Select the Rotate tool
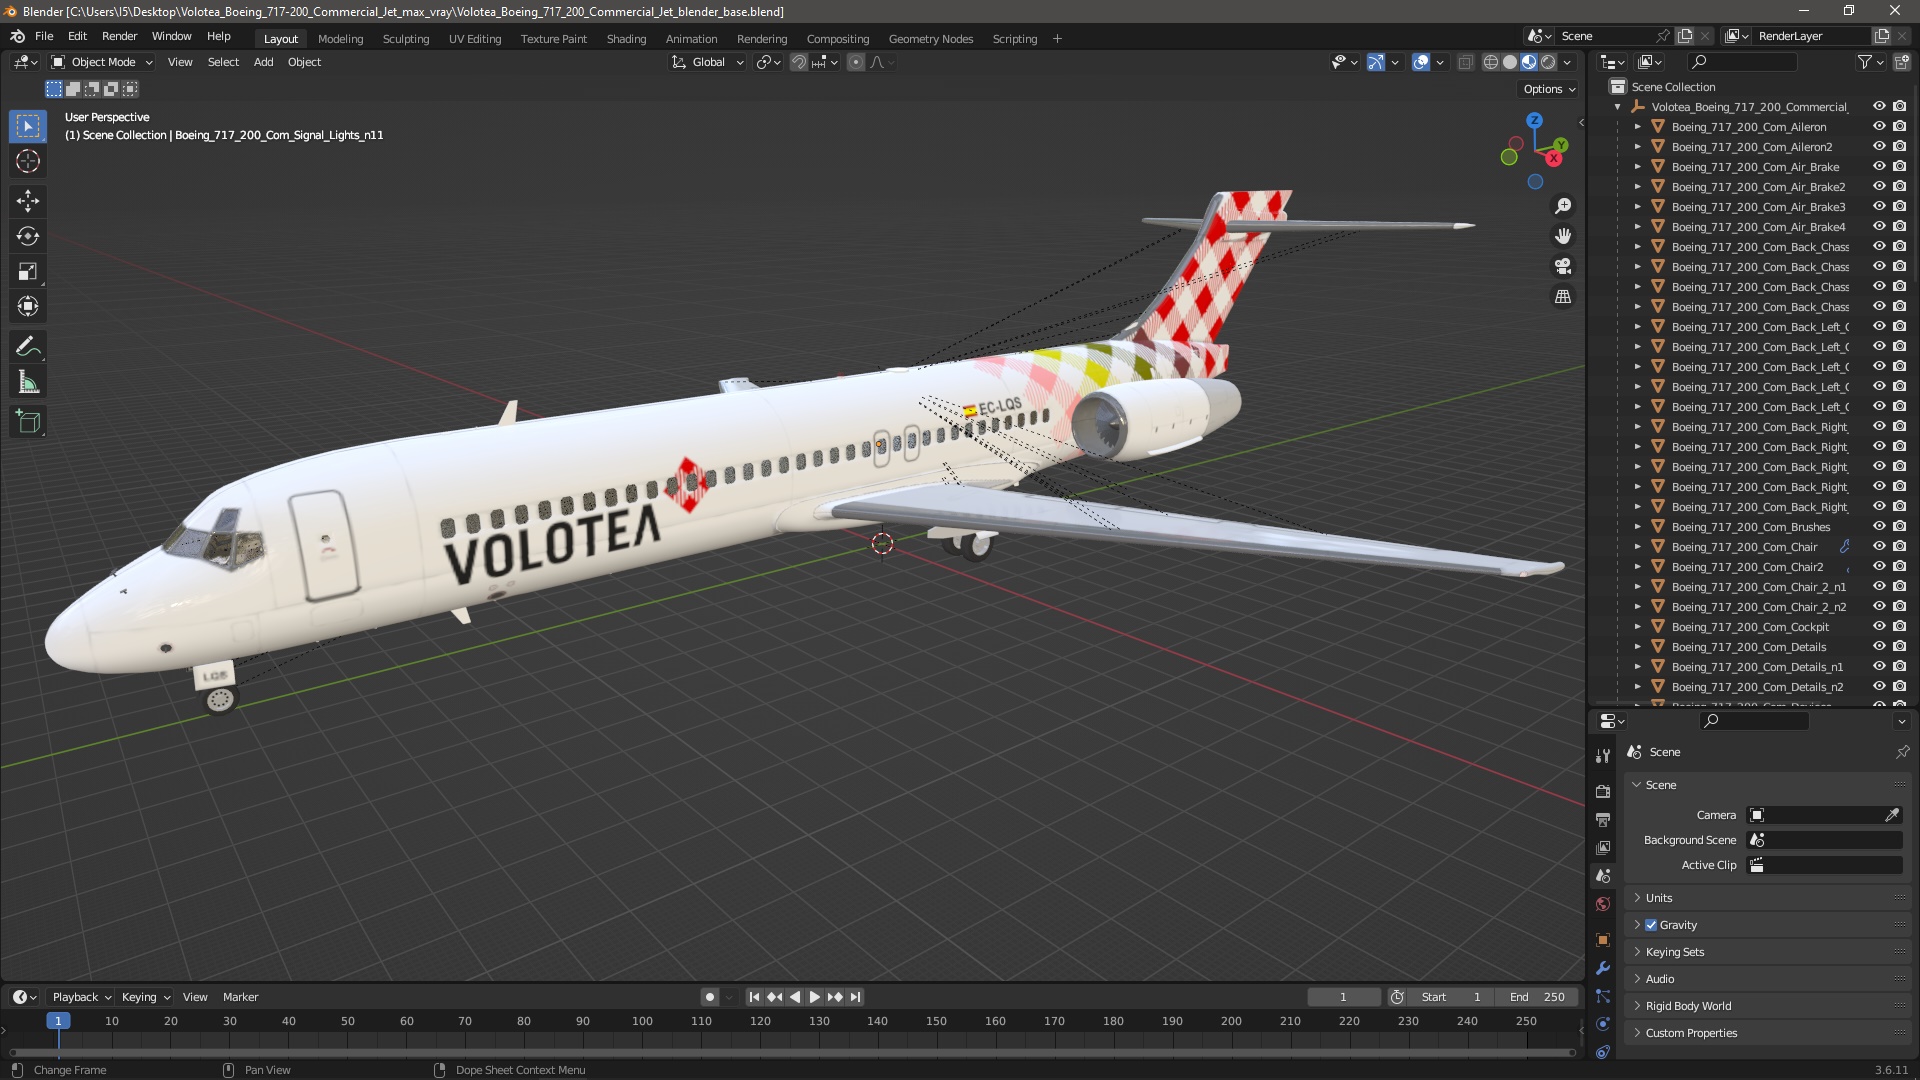Screen dimensions: 1920x1080 pos(28,236)
